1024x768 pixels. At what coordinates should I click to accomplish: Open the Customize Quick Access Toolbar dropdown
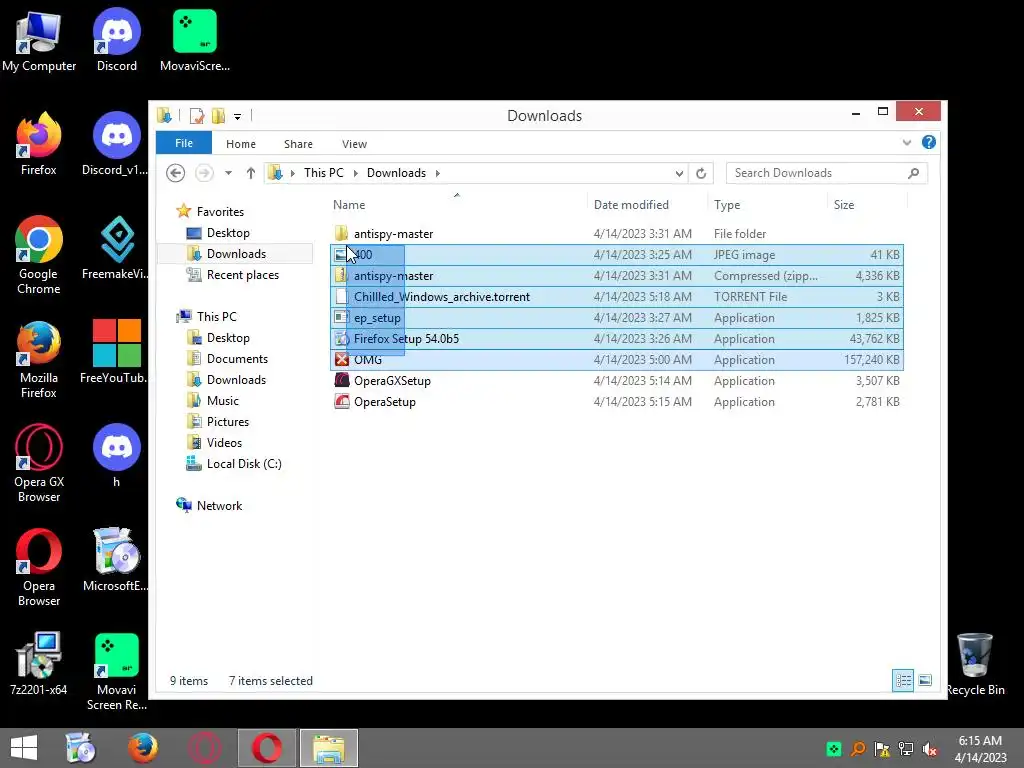point(238,117)
